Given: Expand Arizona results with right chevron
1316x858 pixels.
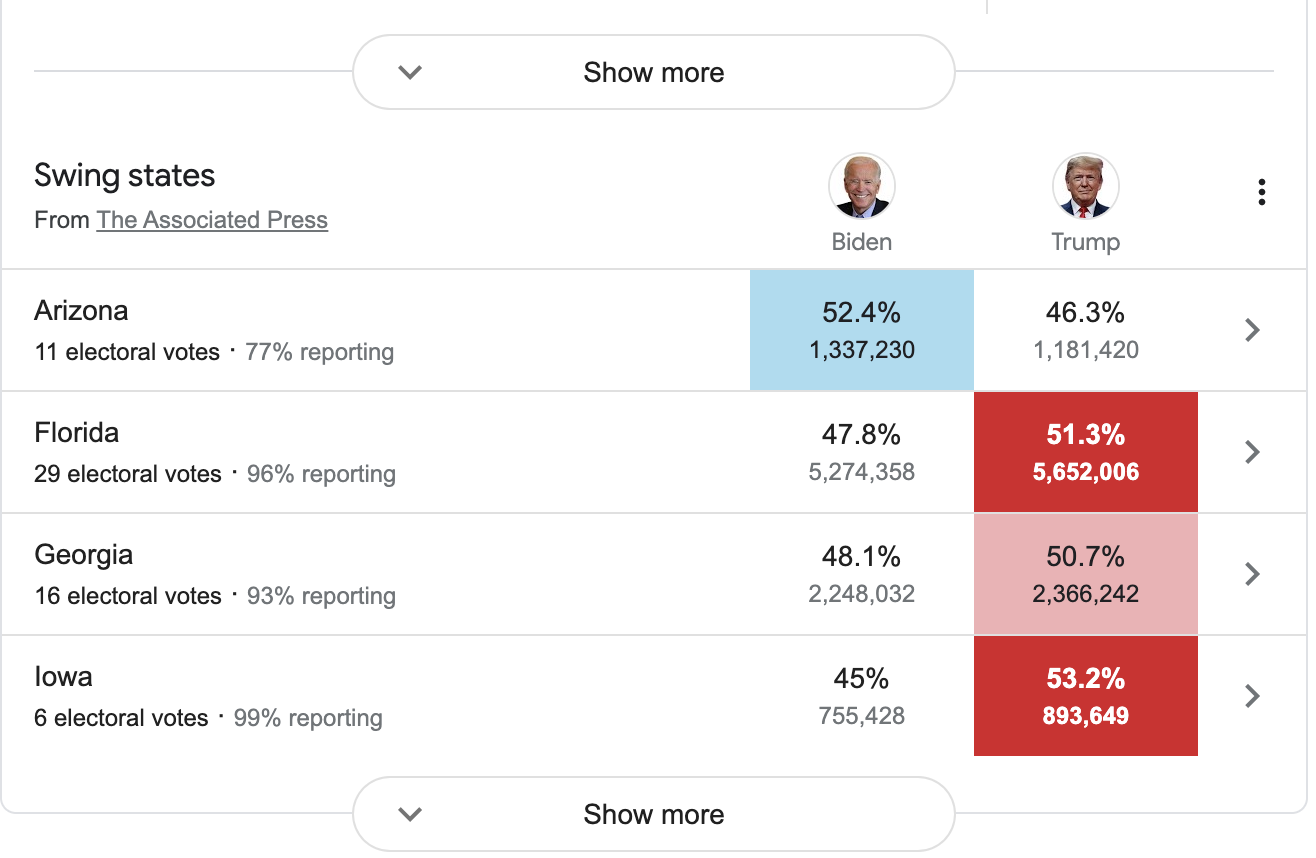Looking at the screenshot, I should coord(1252,330).
